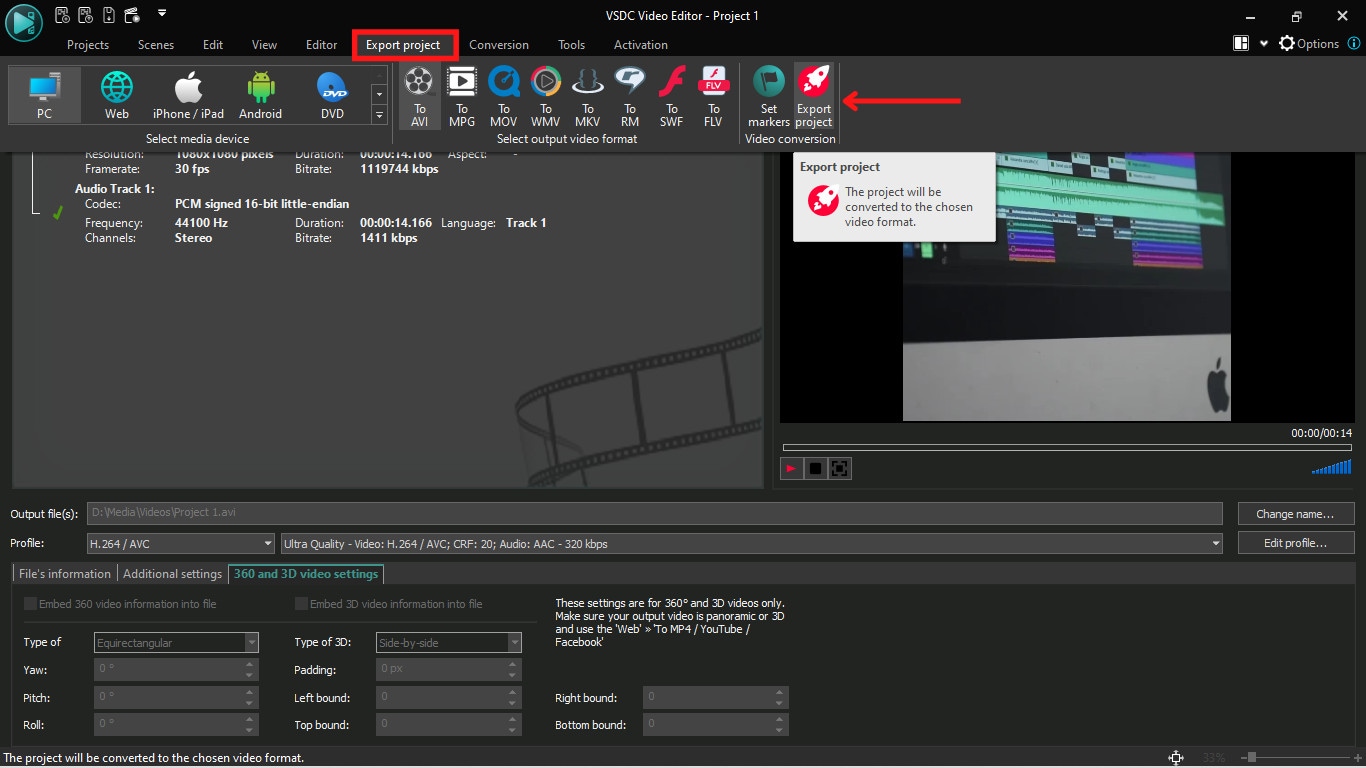Click the save project quick-access icon
This screenshot has width=1366, height=768.
pos(108,15)
